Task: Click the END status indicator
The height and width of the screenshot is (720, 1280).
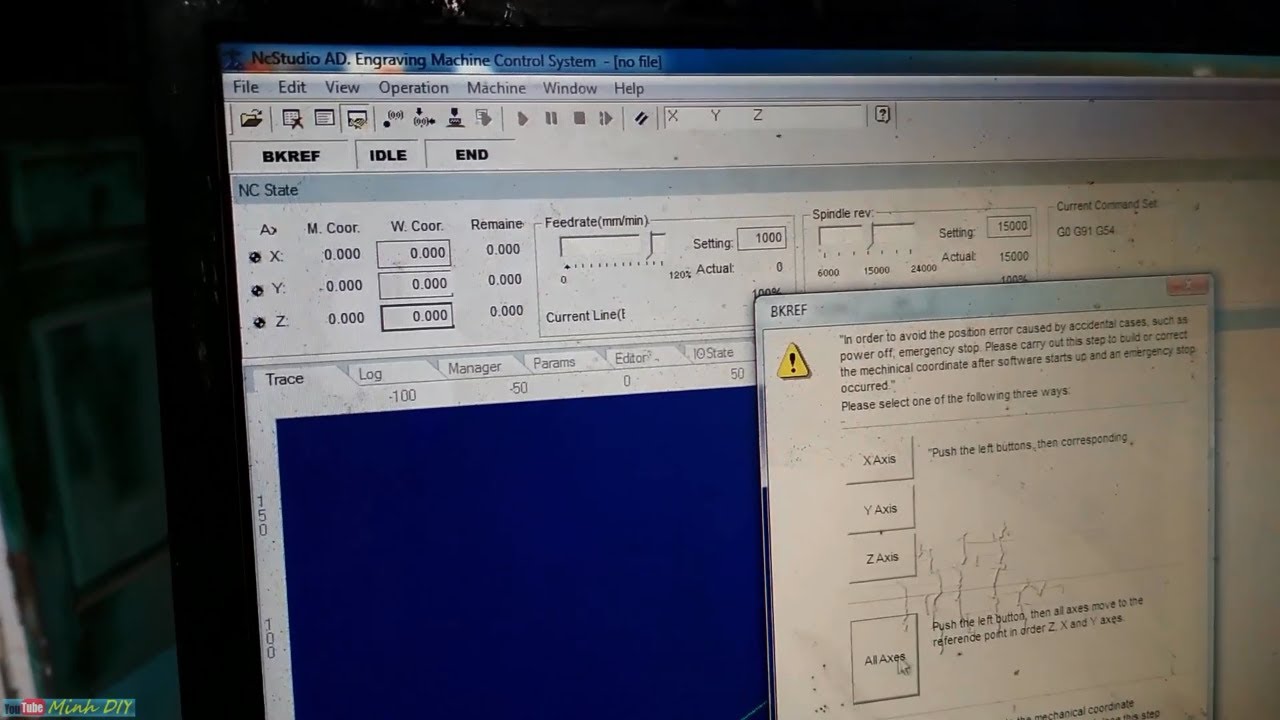Action: coord(472,155)
